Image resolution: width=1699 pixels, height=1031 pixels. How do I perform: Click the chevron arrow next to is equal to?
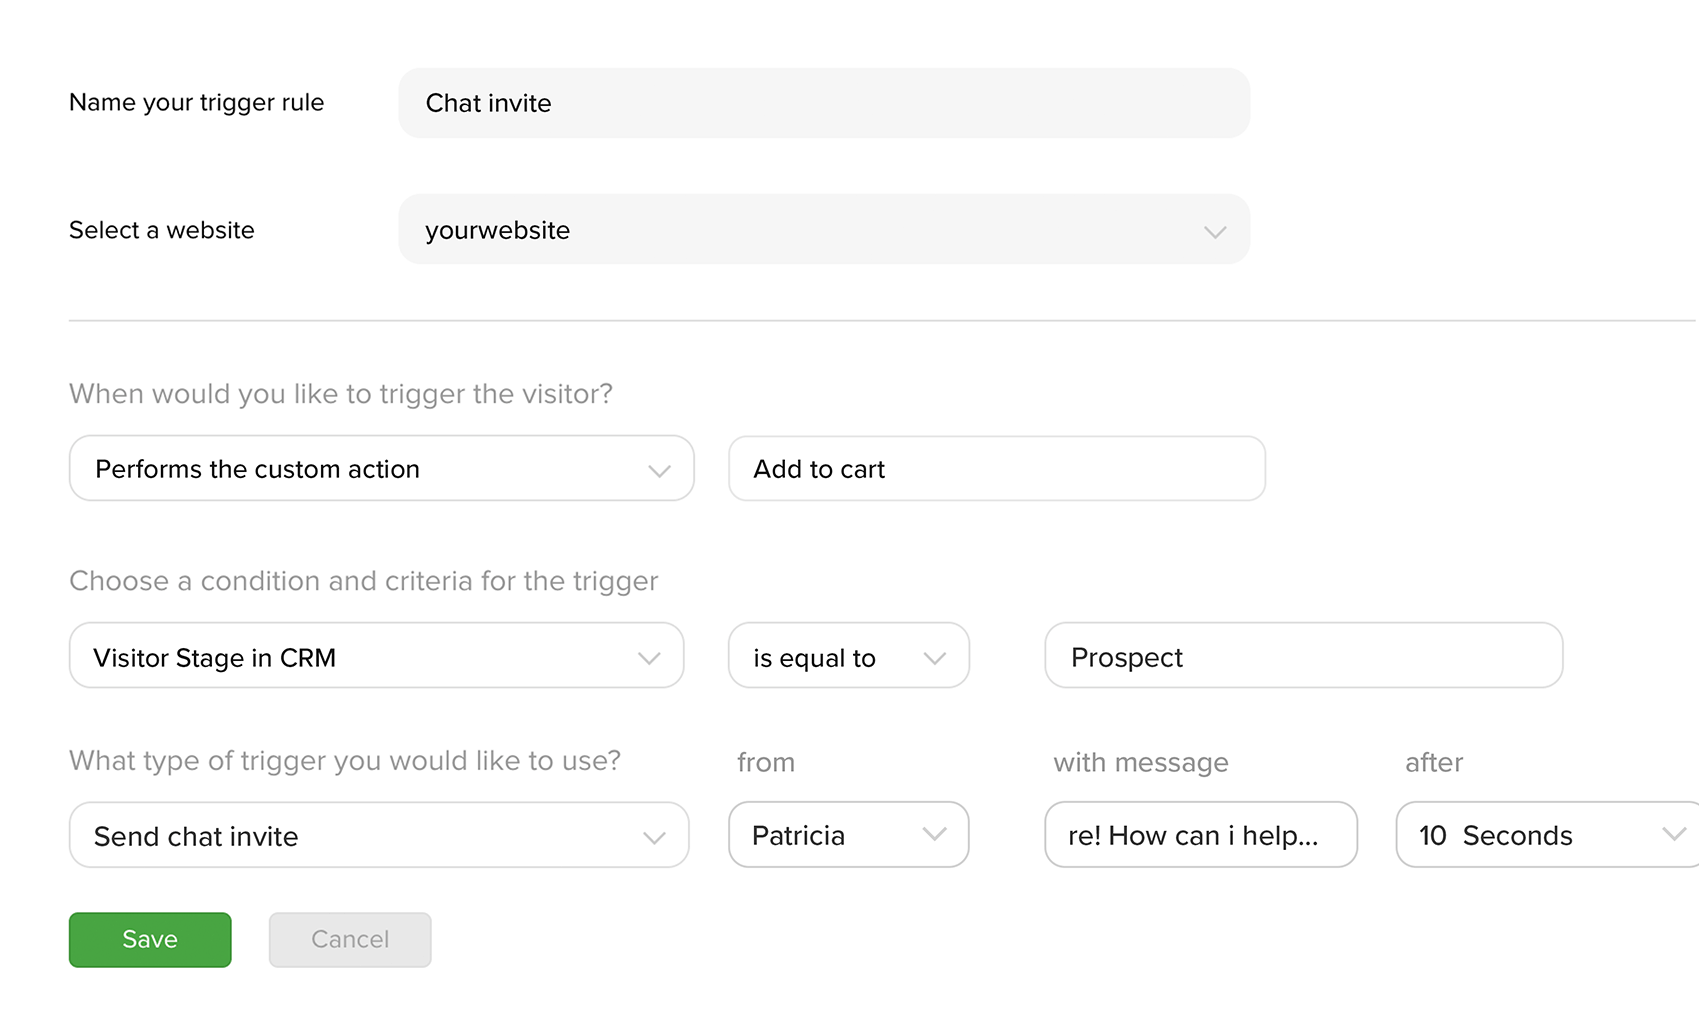tap(934, 658)
